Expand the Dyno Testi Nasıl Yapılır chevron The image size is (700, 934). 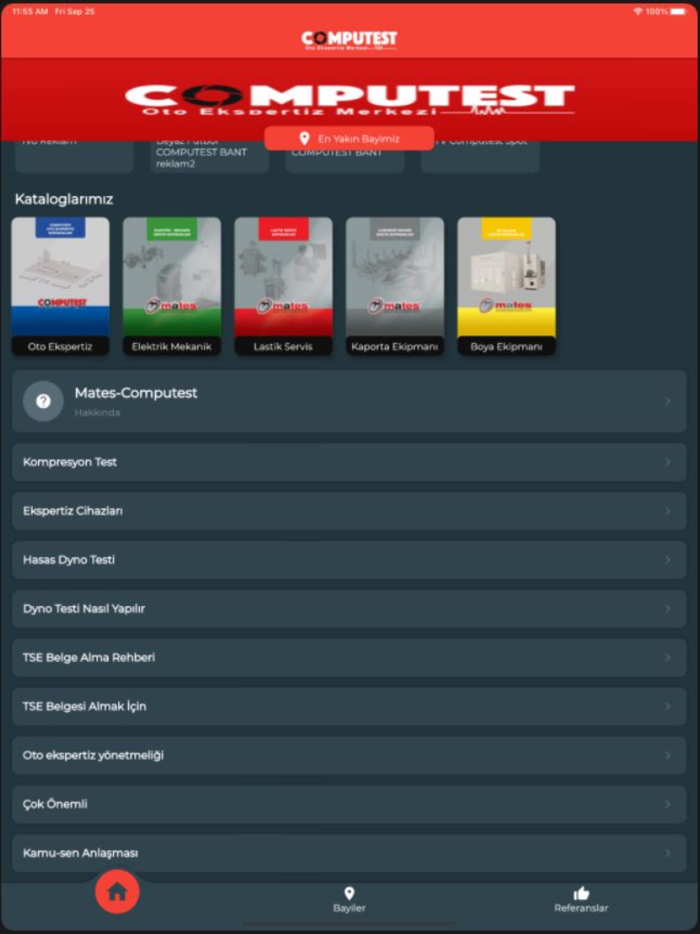point(668,609)
